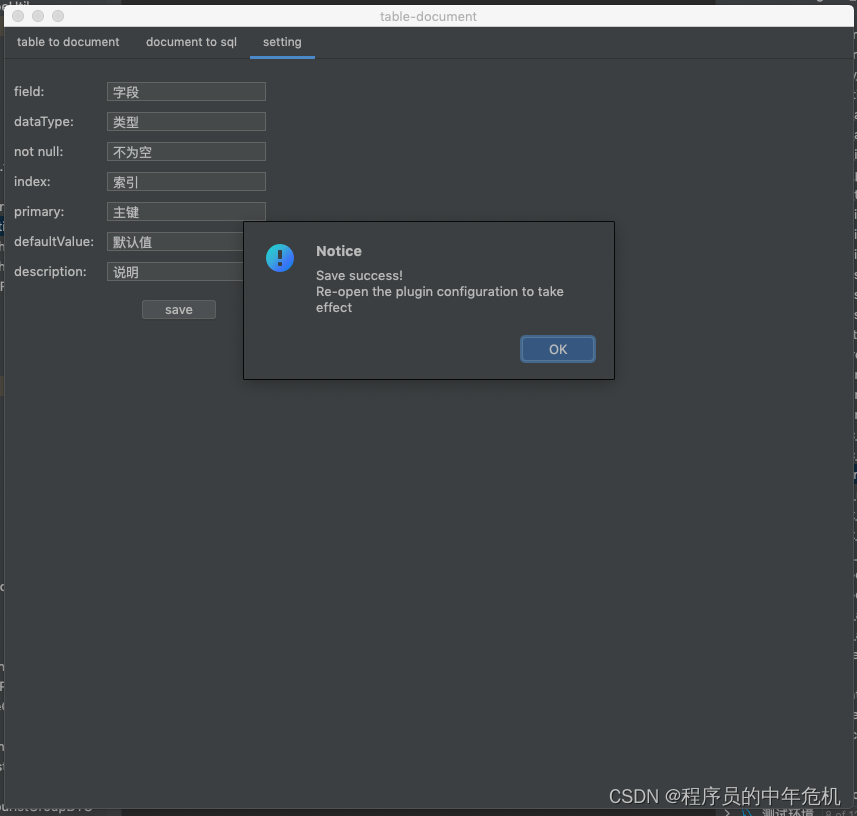Click the 'field:' label
Viewport: 857px width, 816px height.
tap(29, 91)
